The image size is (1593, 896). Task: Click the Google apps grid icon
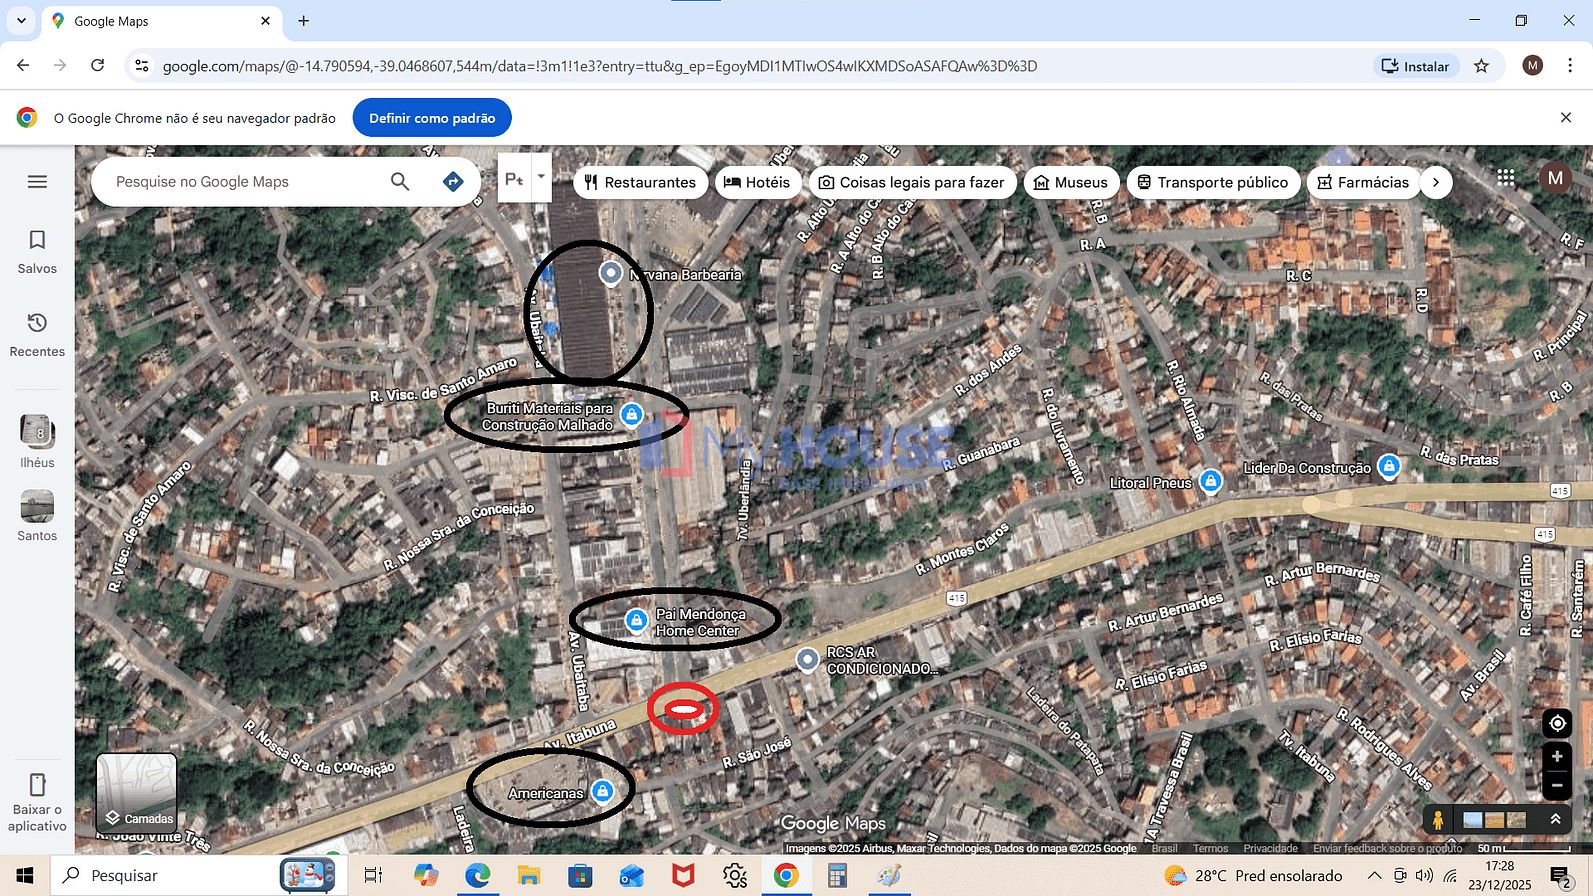1506,178
